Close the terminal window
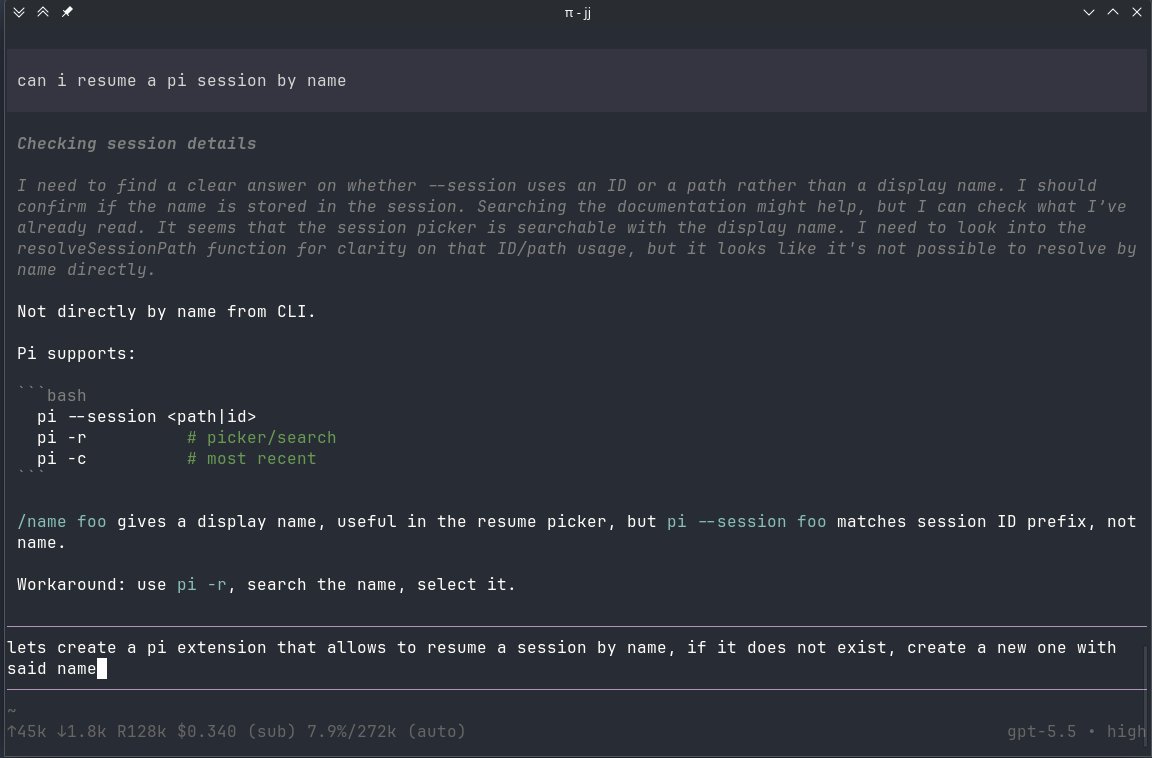The image size is (1152, 758). coord(1137,12)
